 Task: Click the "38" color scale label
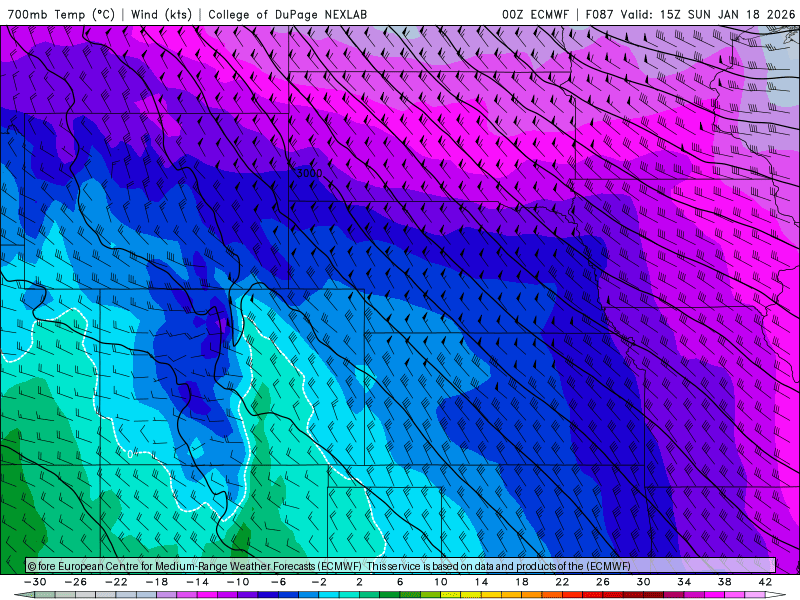(x=724, y=582)
